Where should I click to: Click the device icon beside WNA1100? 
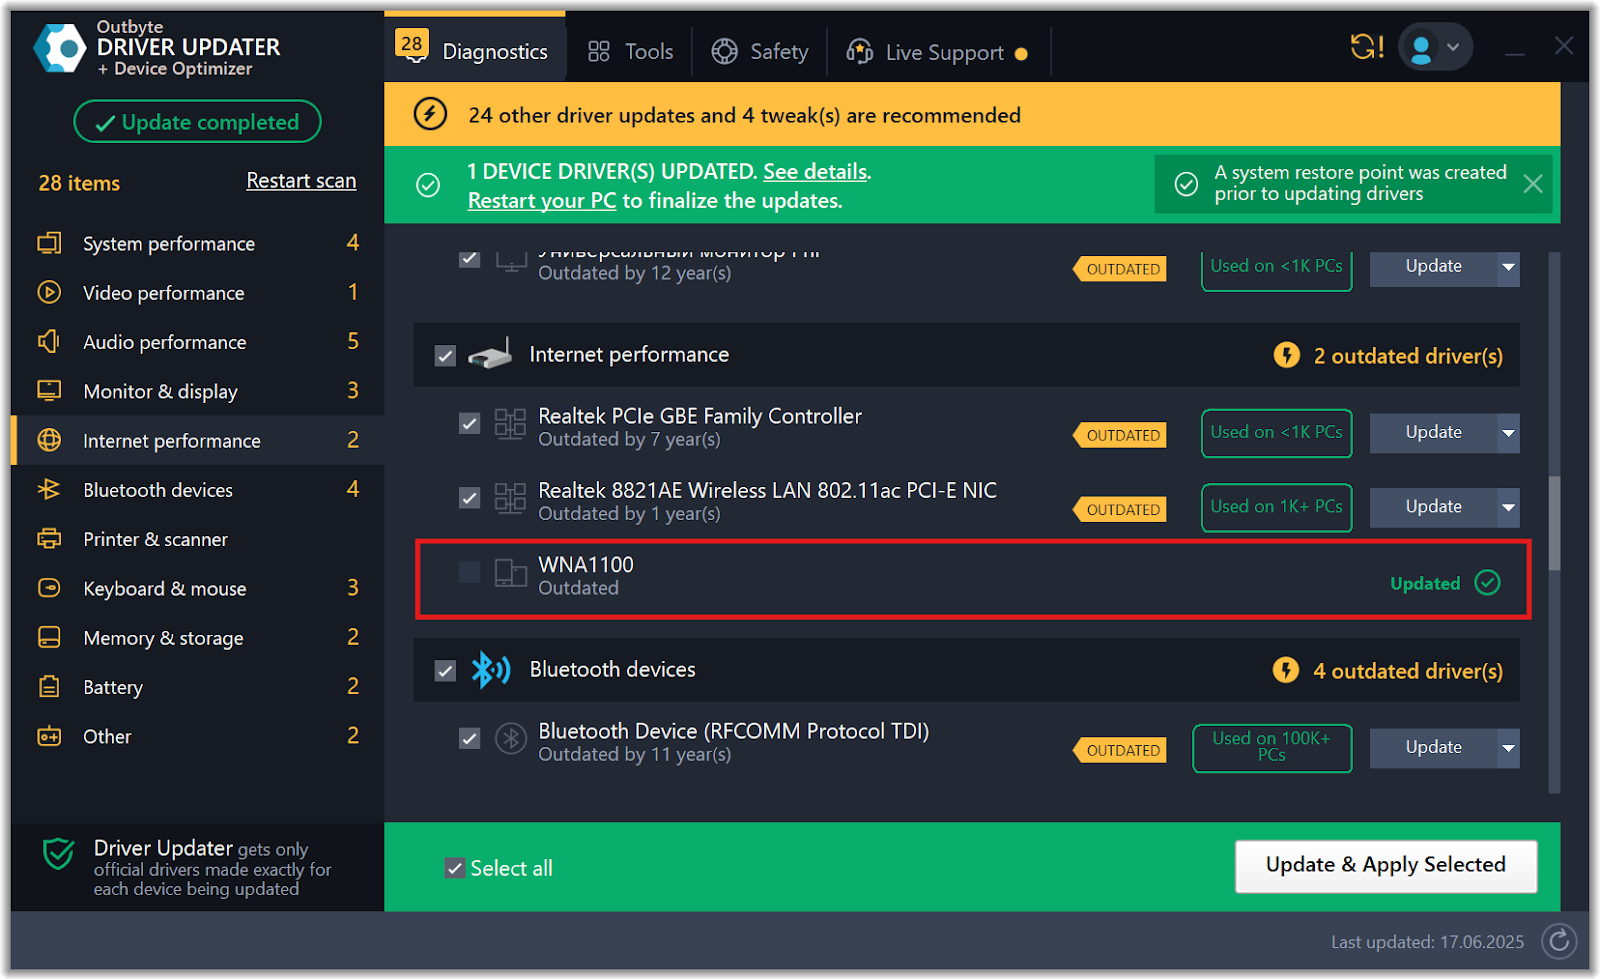(x=510, y=572)
